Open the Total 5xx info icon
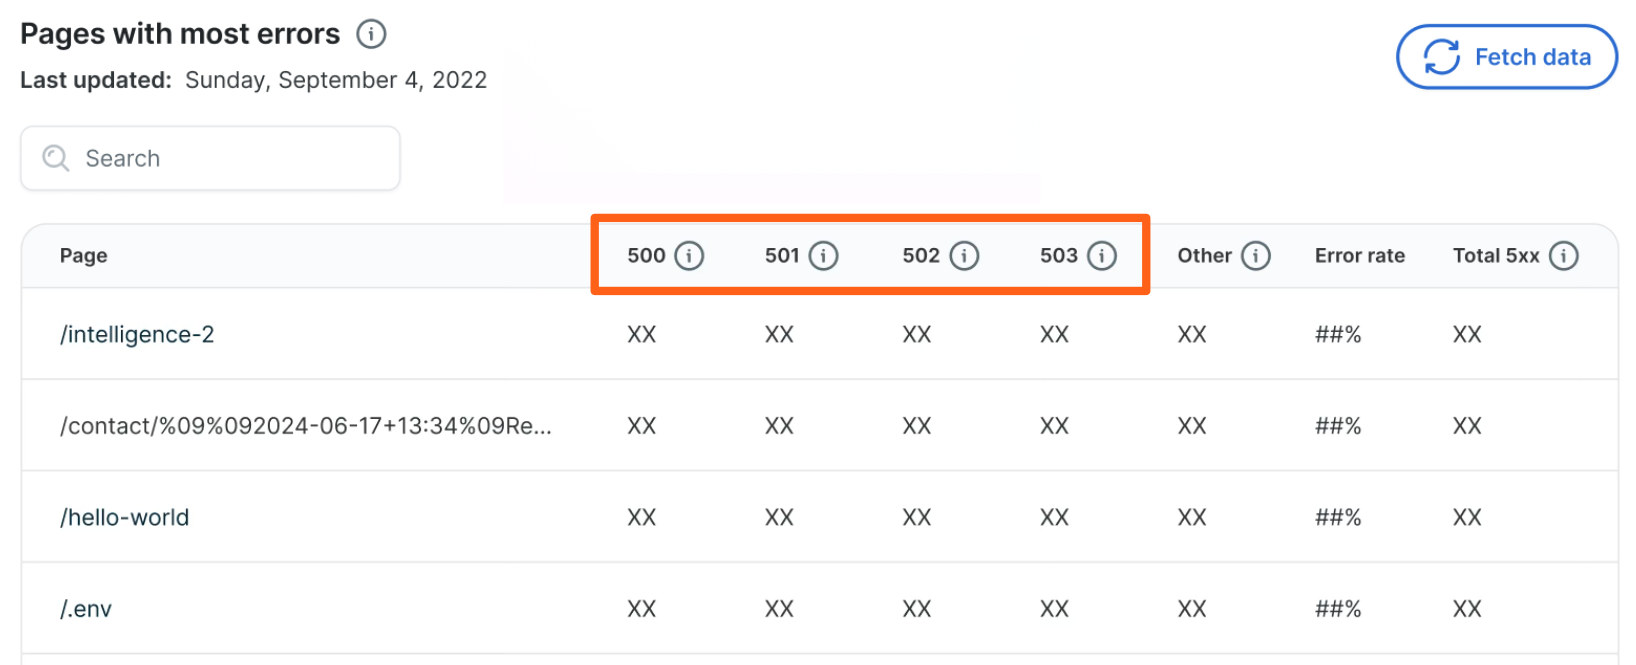 point(1563,256)
